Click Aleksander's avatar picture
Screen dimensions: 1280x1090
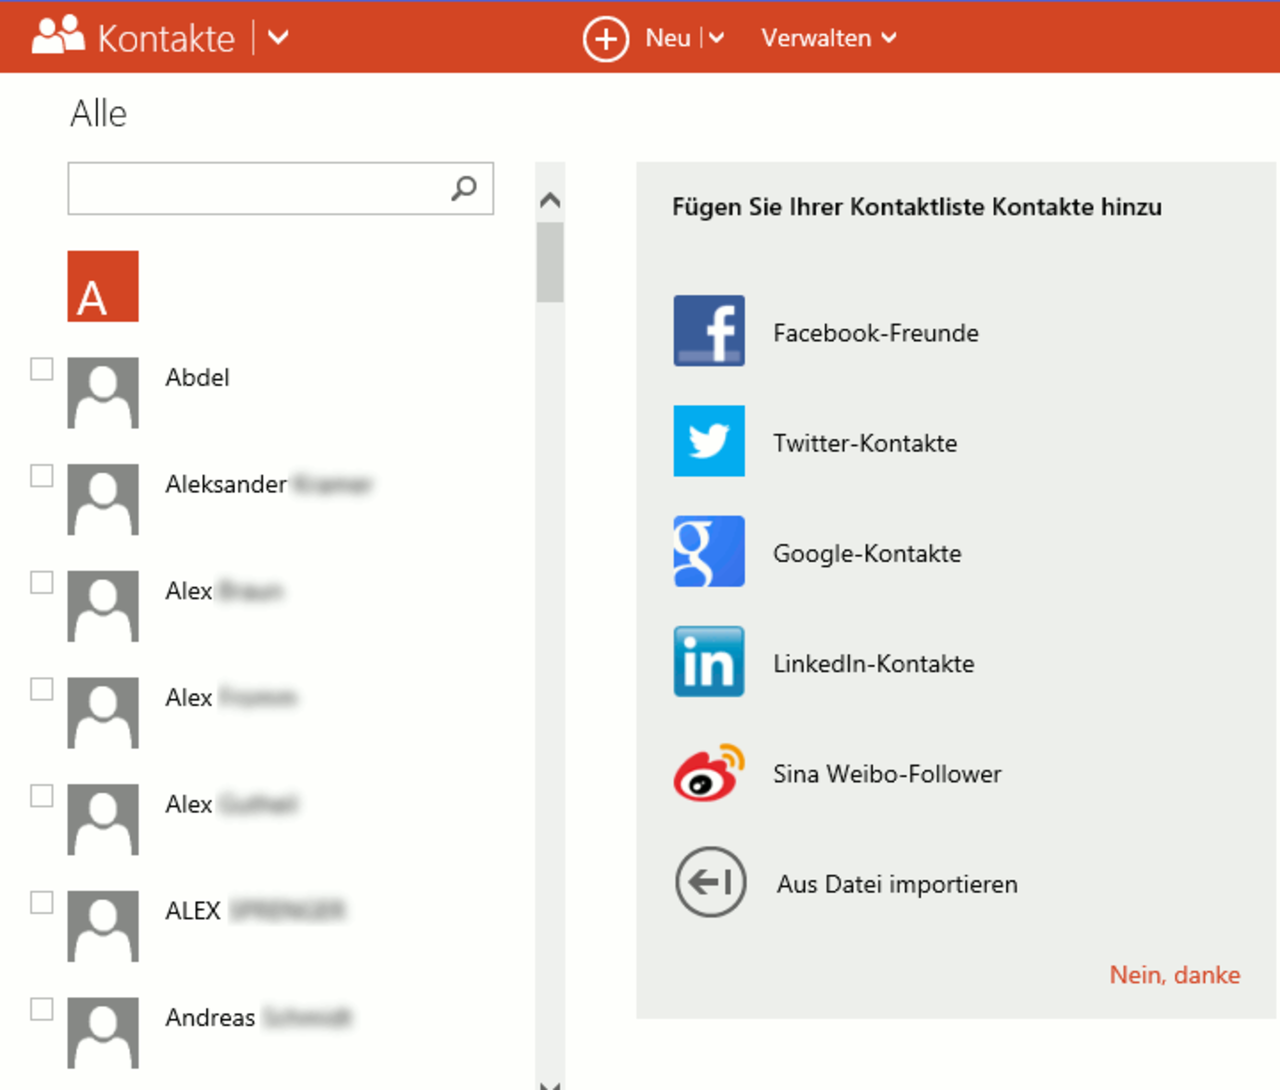click(103, 500)
